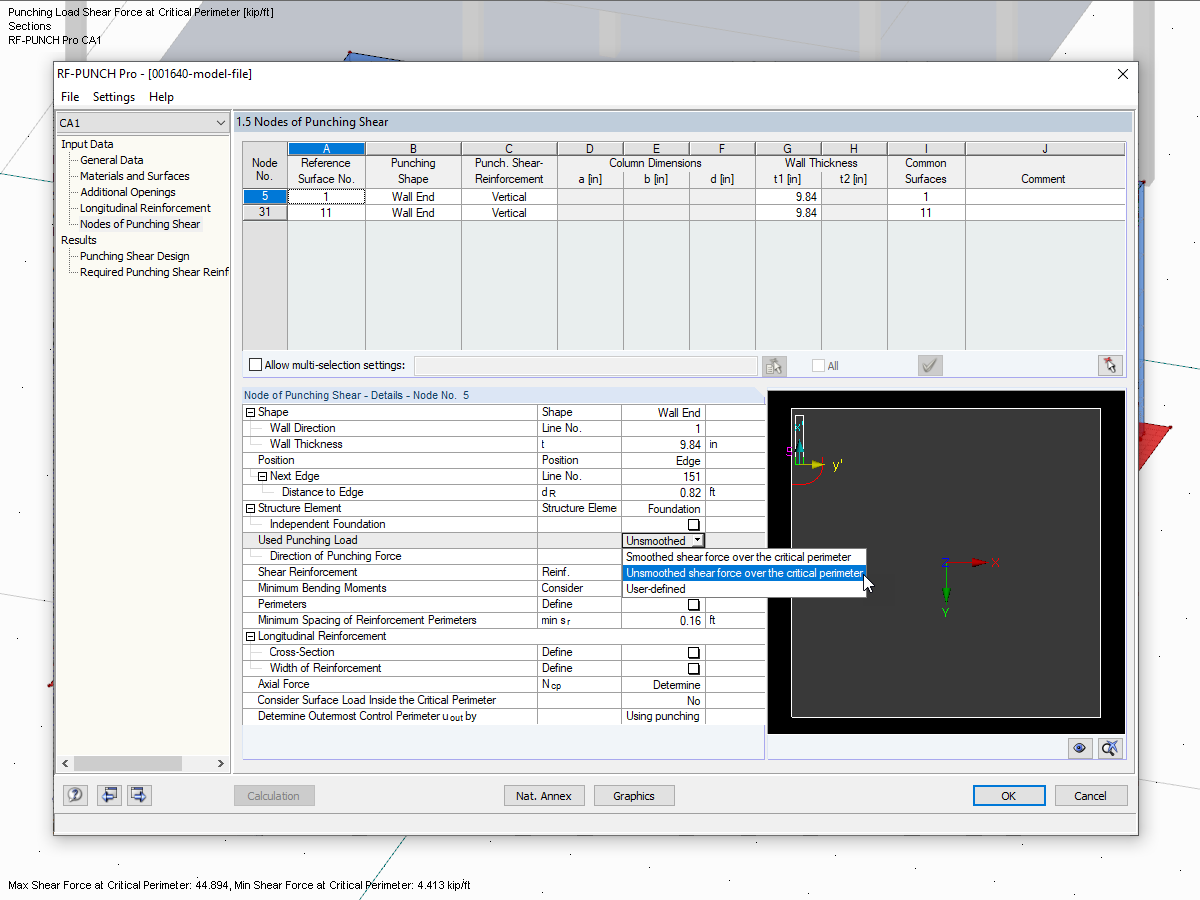Open the Settings menu

click(x=113, y=97)
